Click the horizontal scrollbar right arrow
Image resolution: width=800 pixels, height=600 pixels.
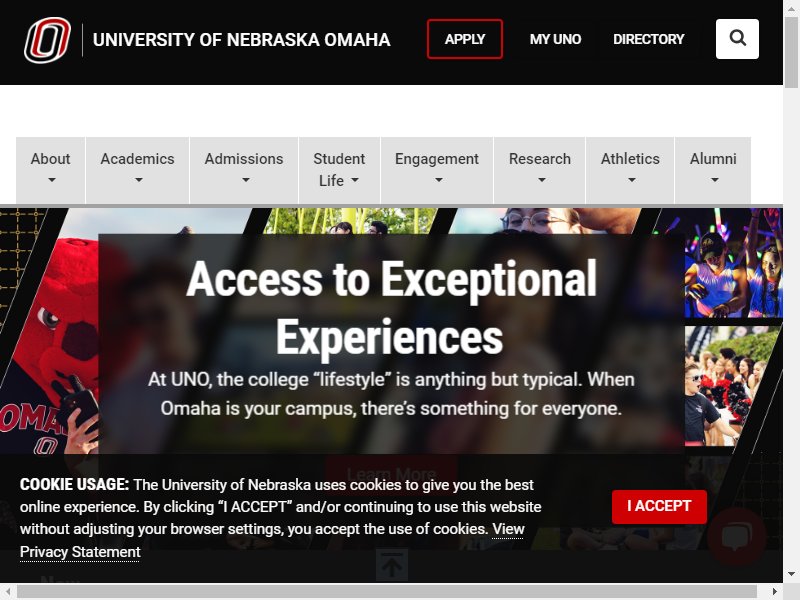click(x=775, y=591)
